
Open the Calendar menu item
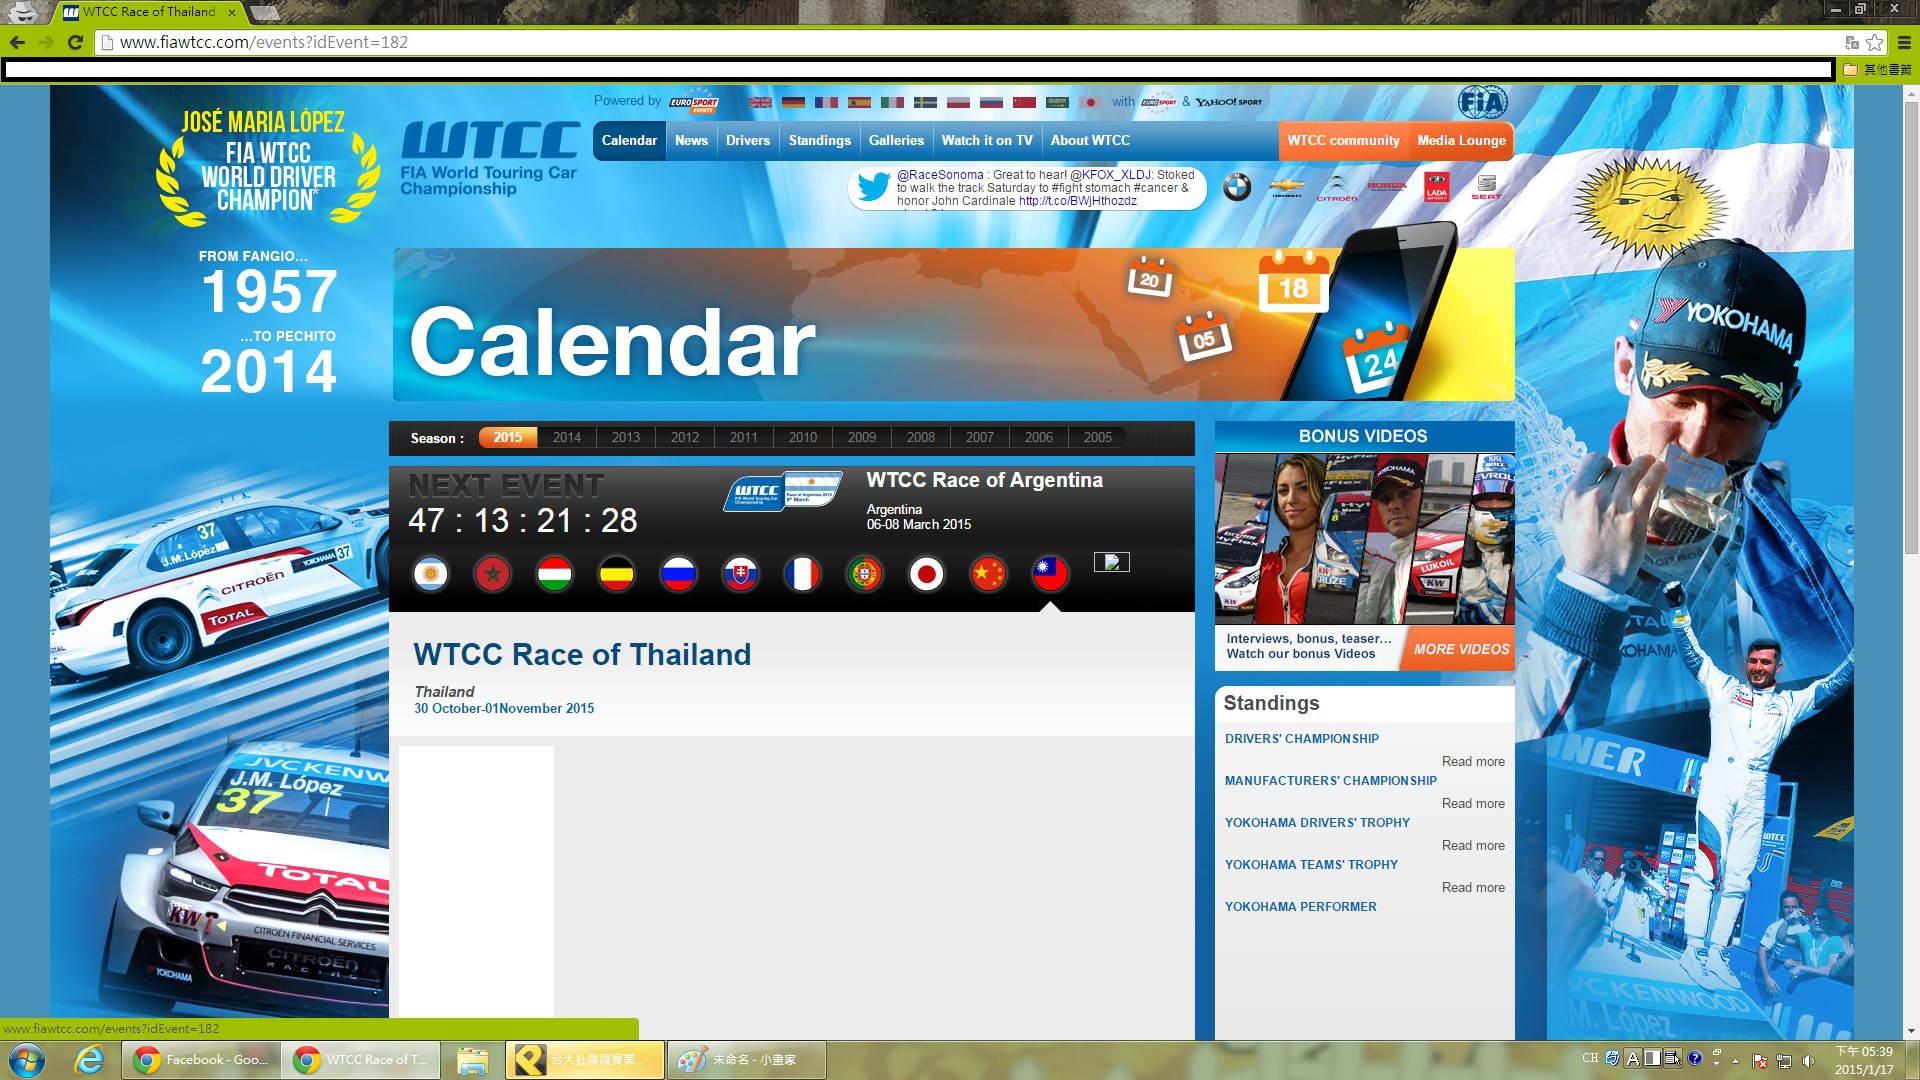pyautogui.click(x=629, y=141)
